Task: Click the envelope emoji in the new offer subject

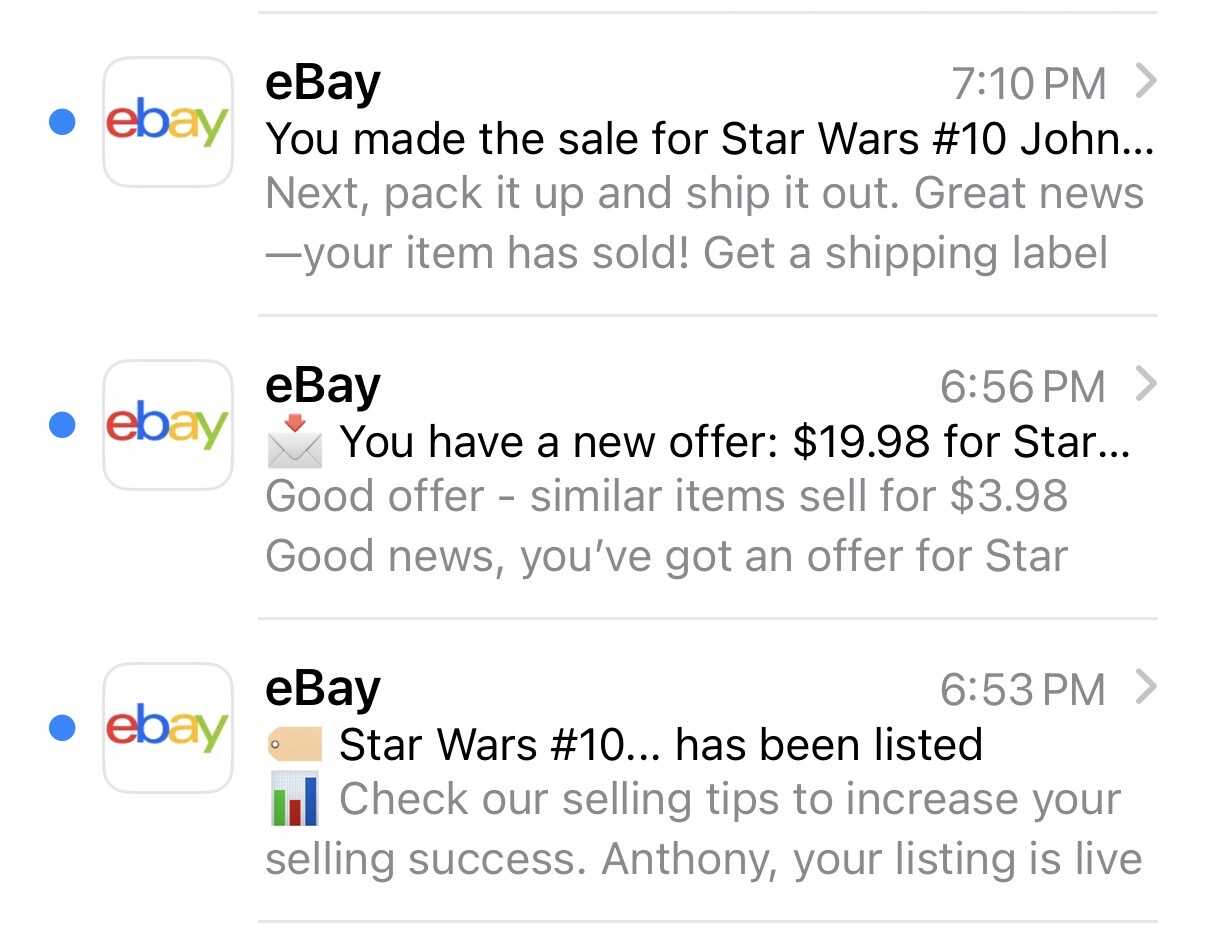Action: pos(295,444)
